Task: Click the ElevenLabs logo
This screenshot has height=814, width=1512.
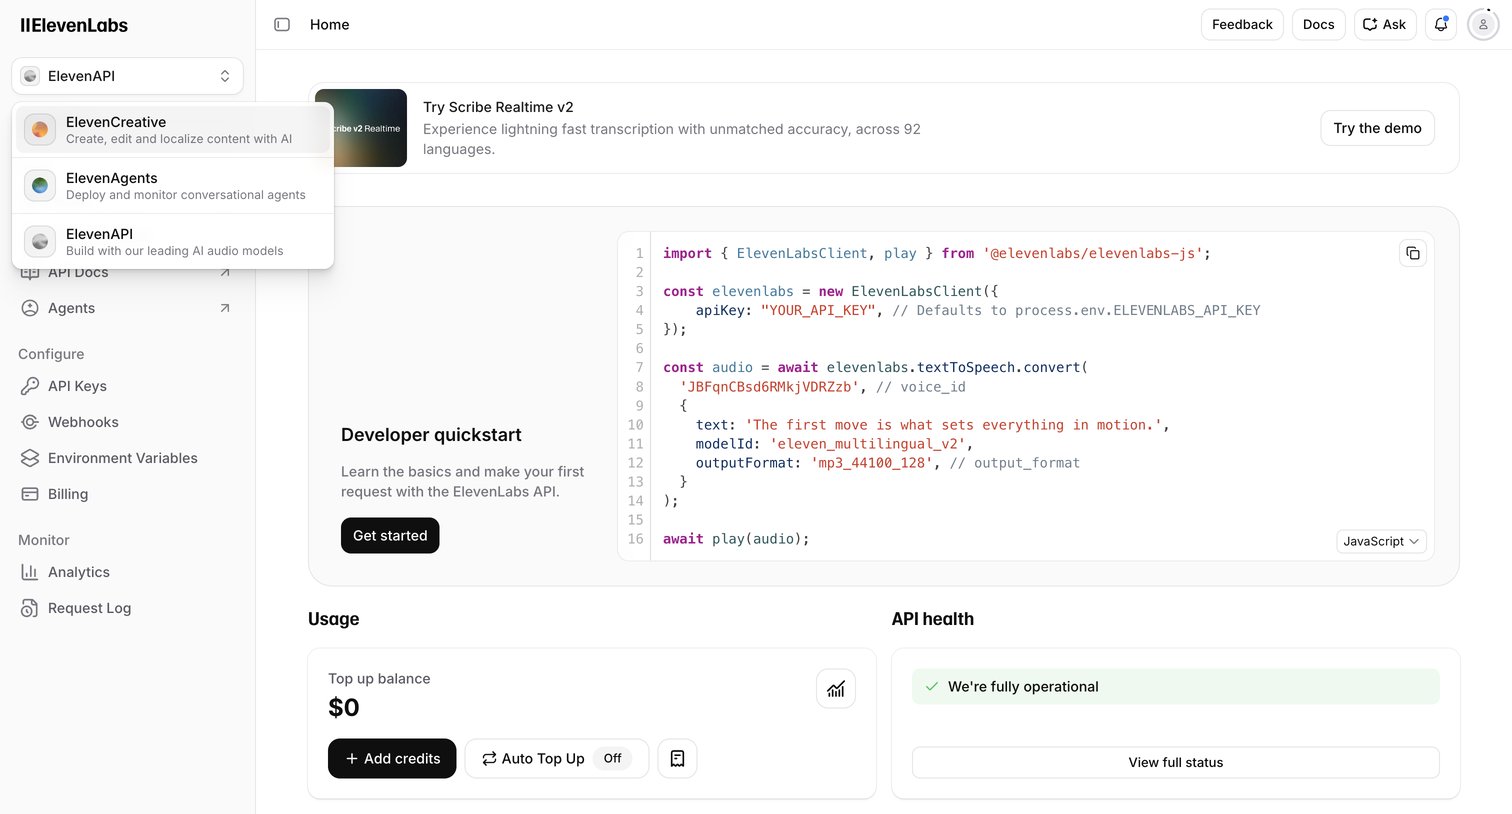Action: coord(74,25)
